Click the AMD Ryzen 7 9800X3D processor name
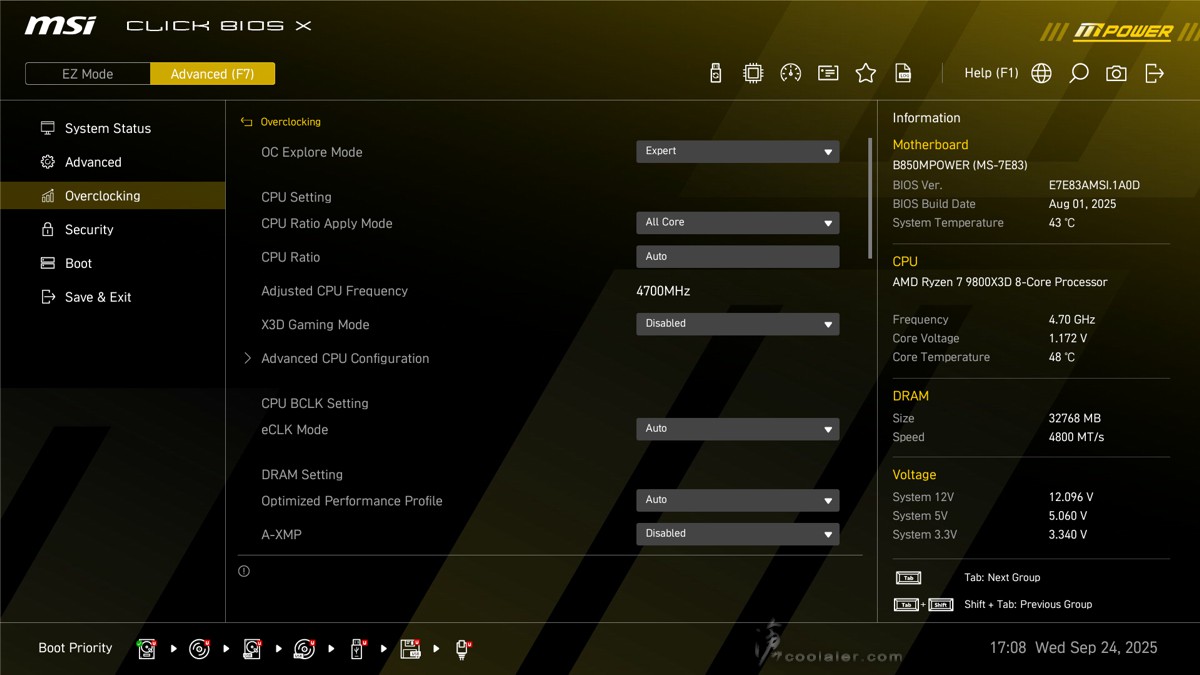This screenshot has width=1200, height=675. pos(1000,282)
